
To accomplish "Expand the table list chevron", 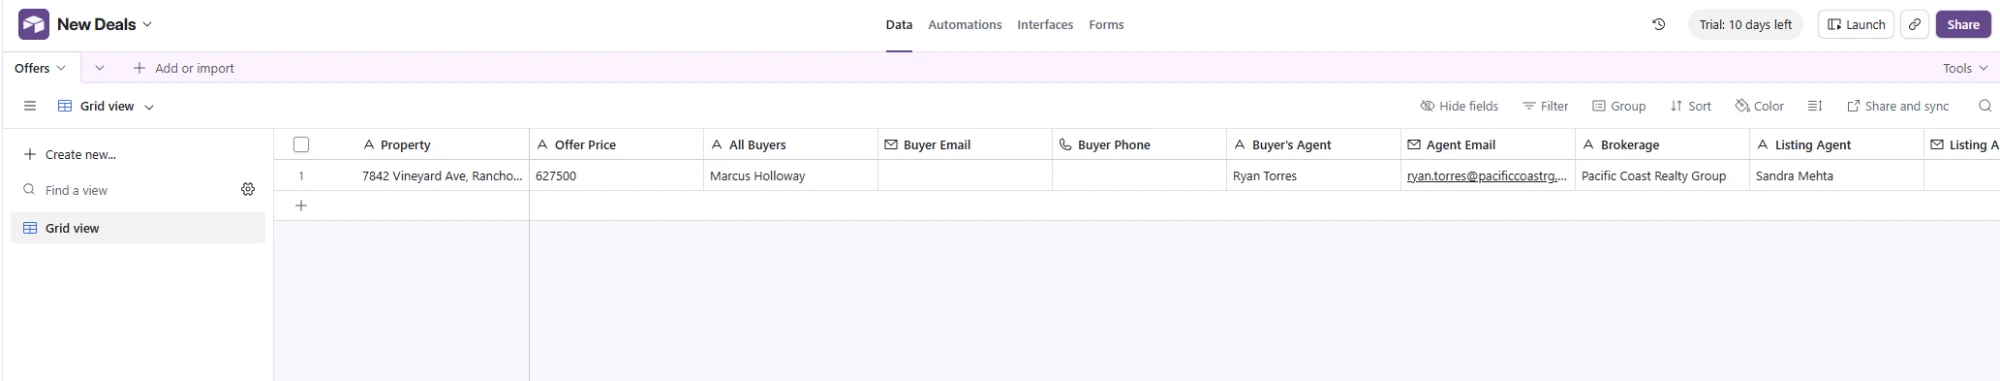I will click(99, 68).
